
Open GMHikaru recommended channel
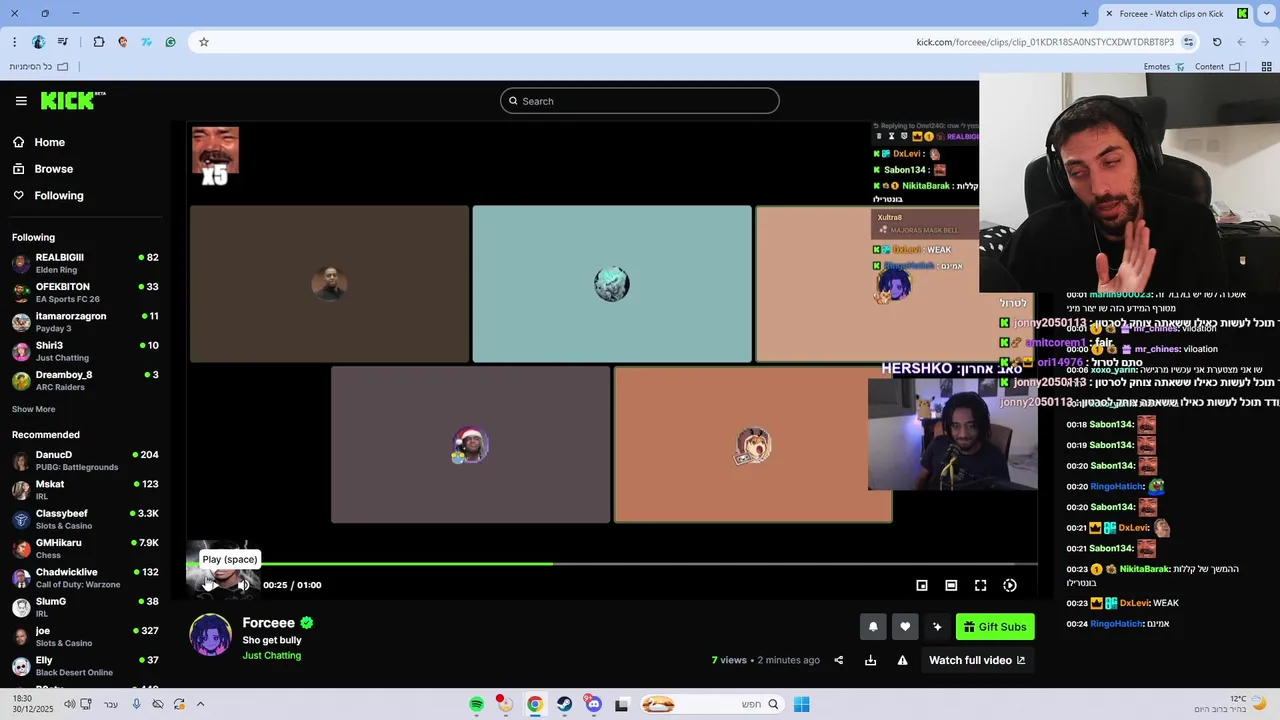(x=86, y=548)
